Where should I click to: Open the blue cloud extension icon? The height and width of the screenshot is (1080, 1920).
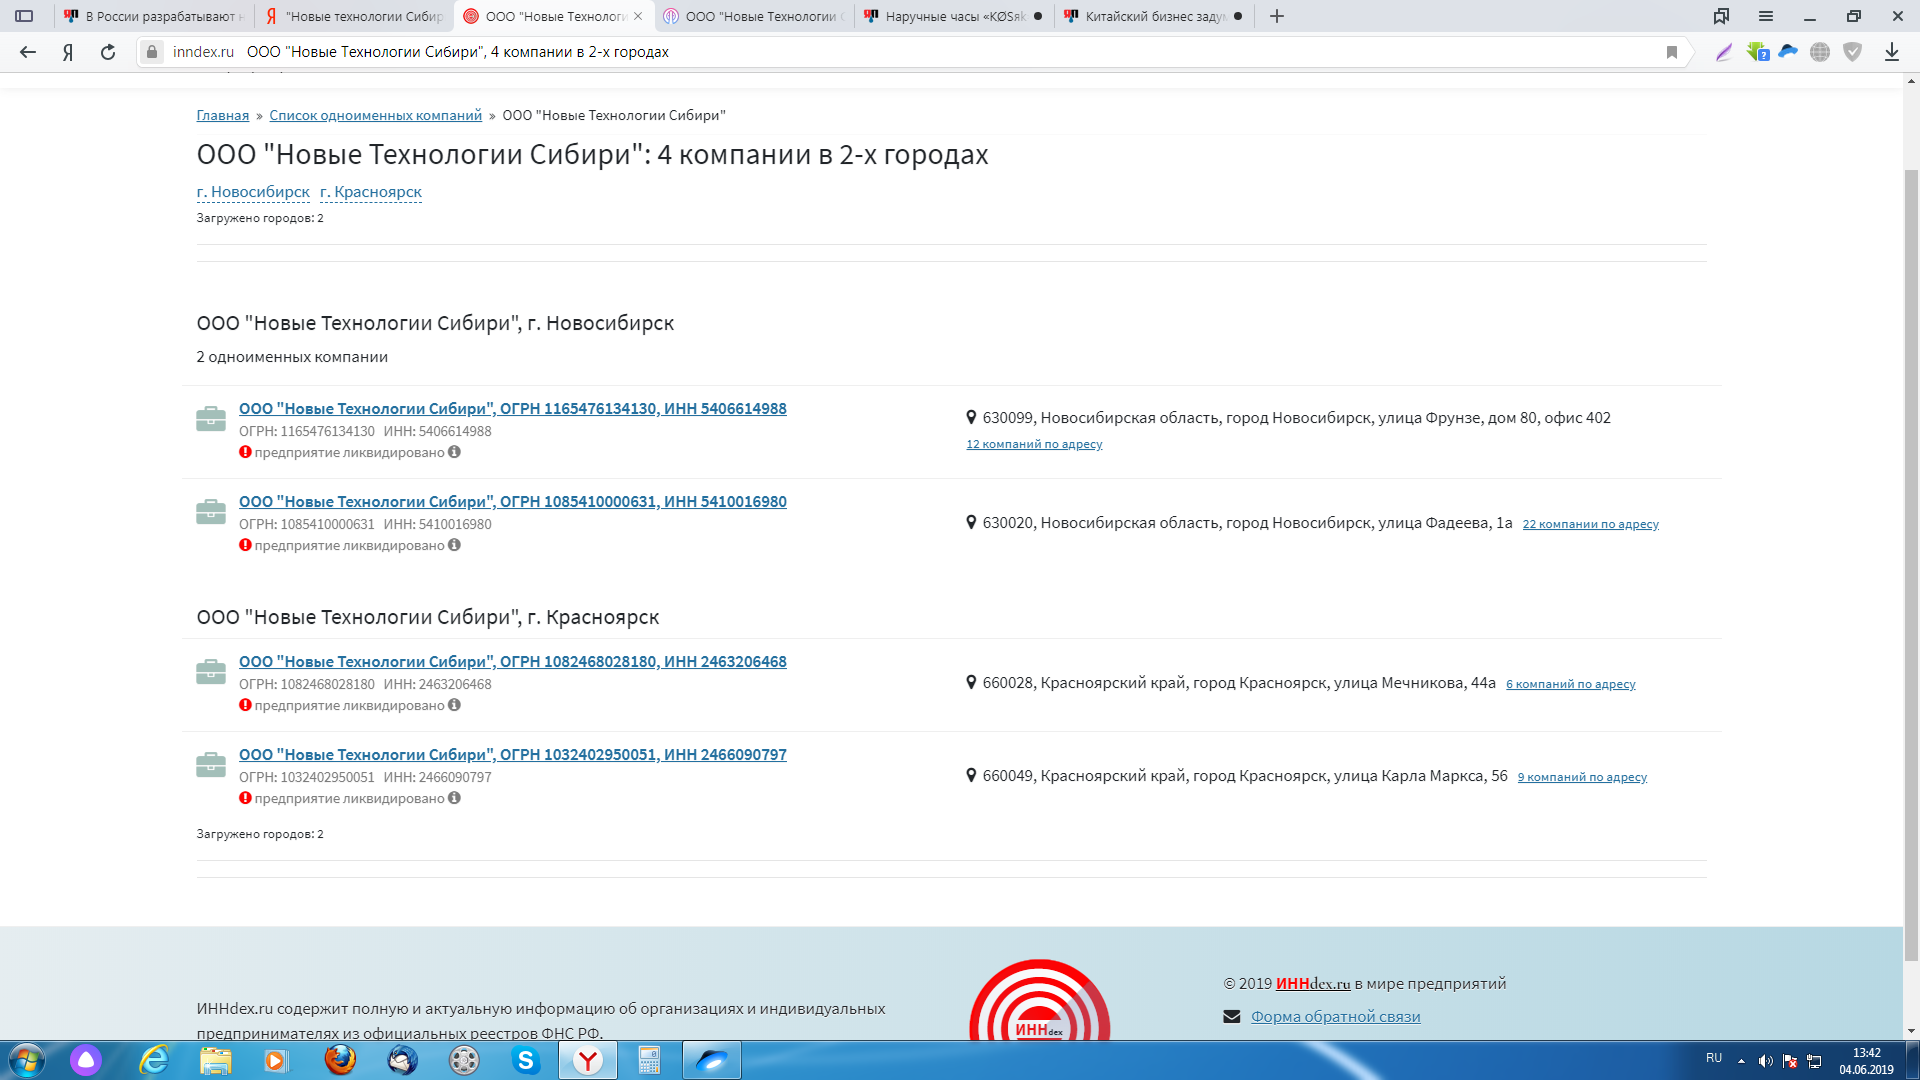click(x=1788, y=52)
